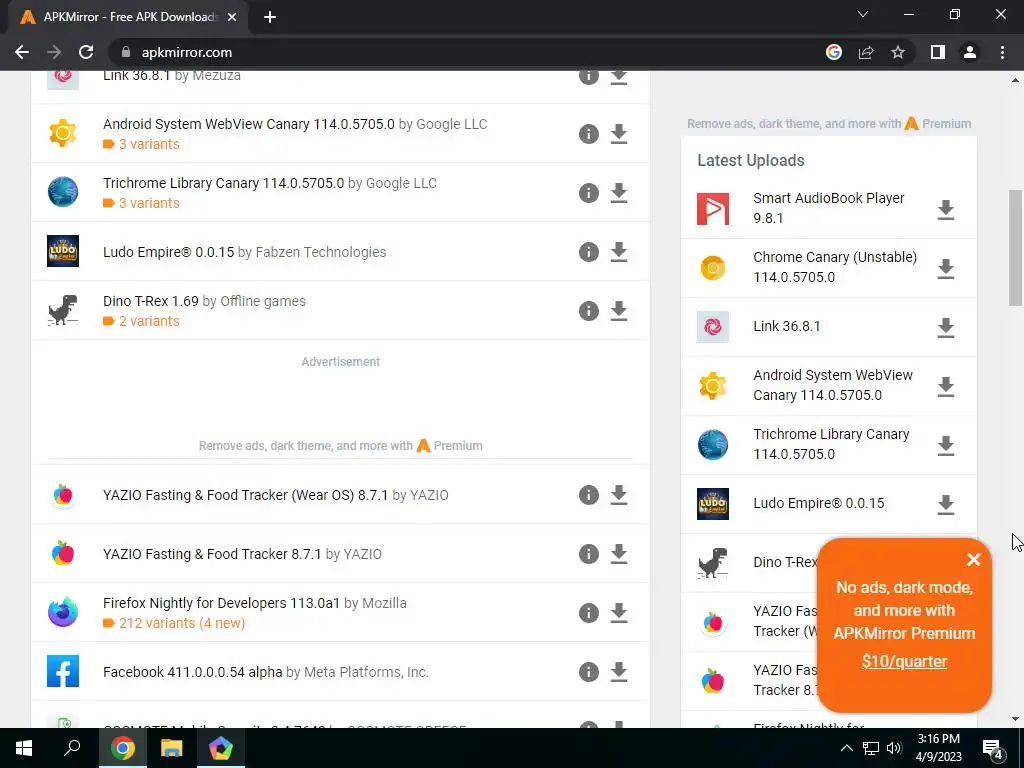The height and width of the screenshot is (768, 1024).
Task: Close the orange Premium popup
Action: tap(974, 560)
